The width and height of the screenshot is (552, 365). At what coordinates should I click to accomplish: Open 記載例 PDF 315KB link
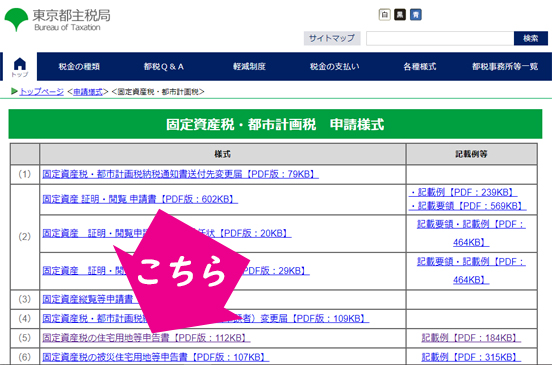coord(471,357)
